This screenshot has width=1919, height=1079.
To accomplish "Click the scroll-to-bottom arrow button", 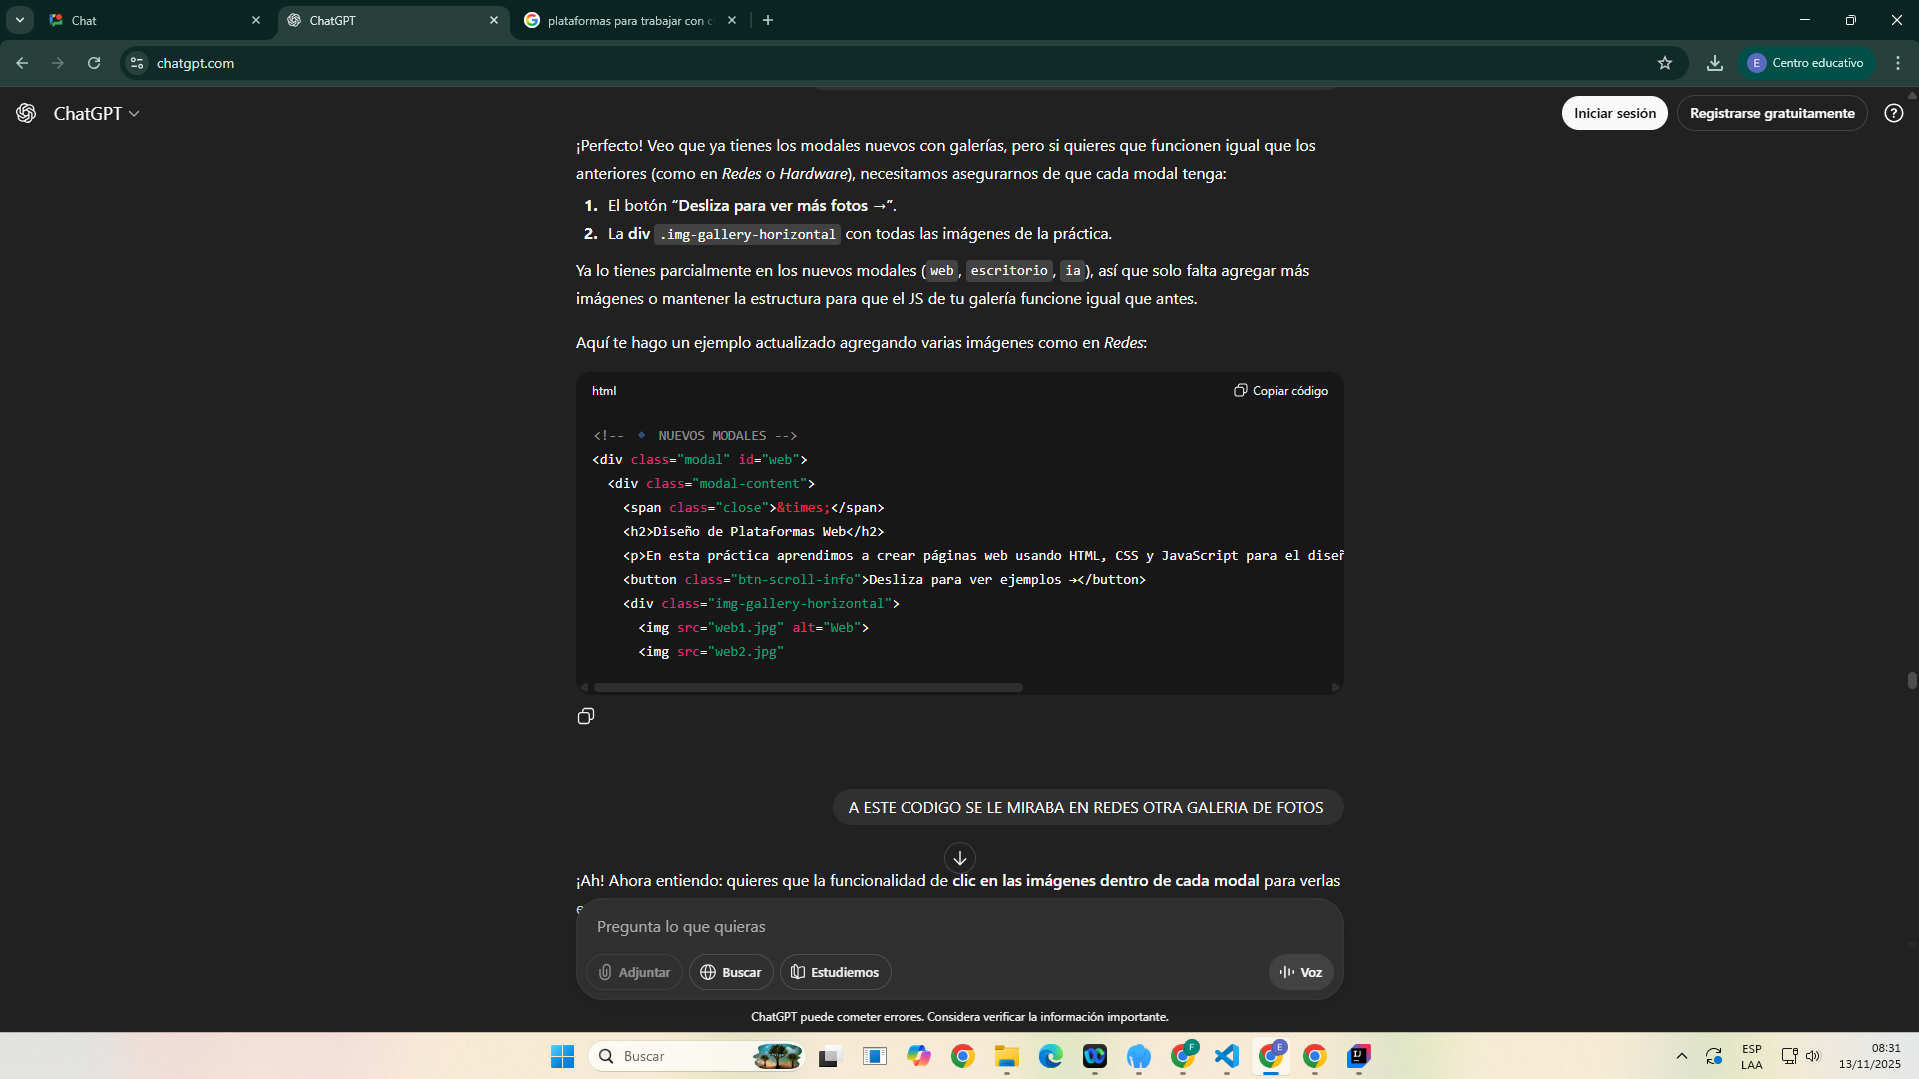I will (959, 858).
